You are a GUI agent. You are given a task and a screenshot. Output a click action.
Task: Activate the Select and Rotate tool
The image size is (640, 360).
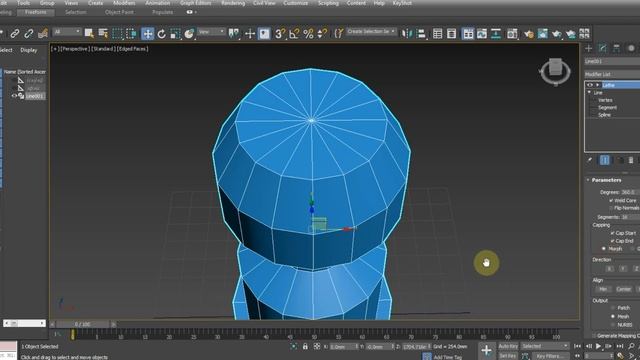162,33
